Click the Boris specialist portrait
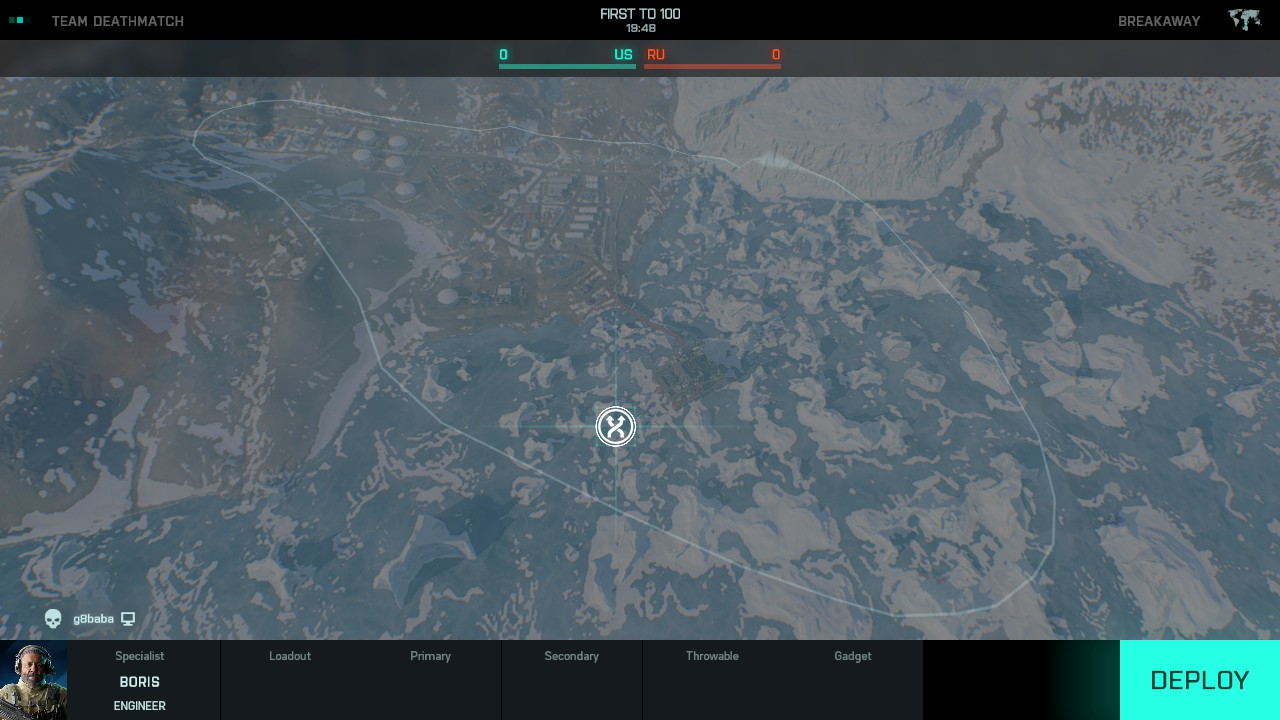This screenshot has width=1280, height=720. coord(33,680)
